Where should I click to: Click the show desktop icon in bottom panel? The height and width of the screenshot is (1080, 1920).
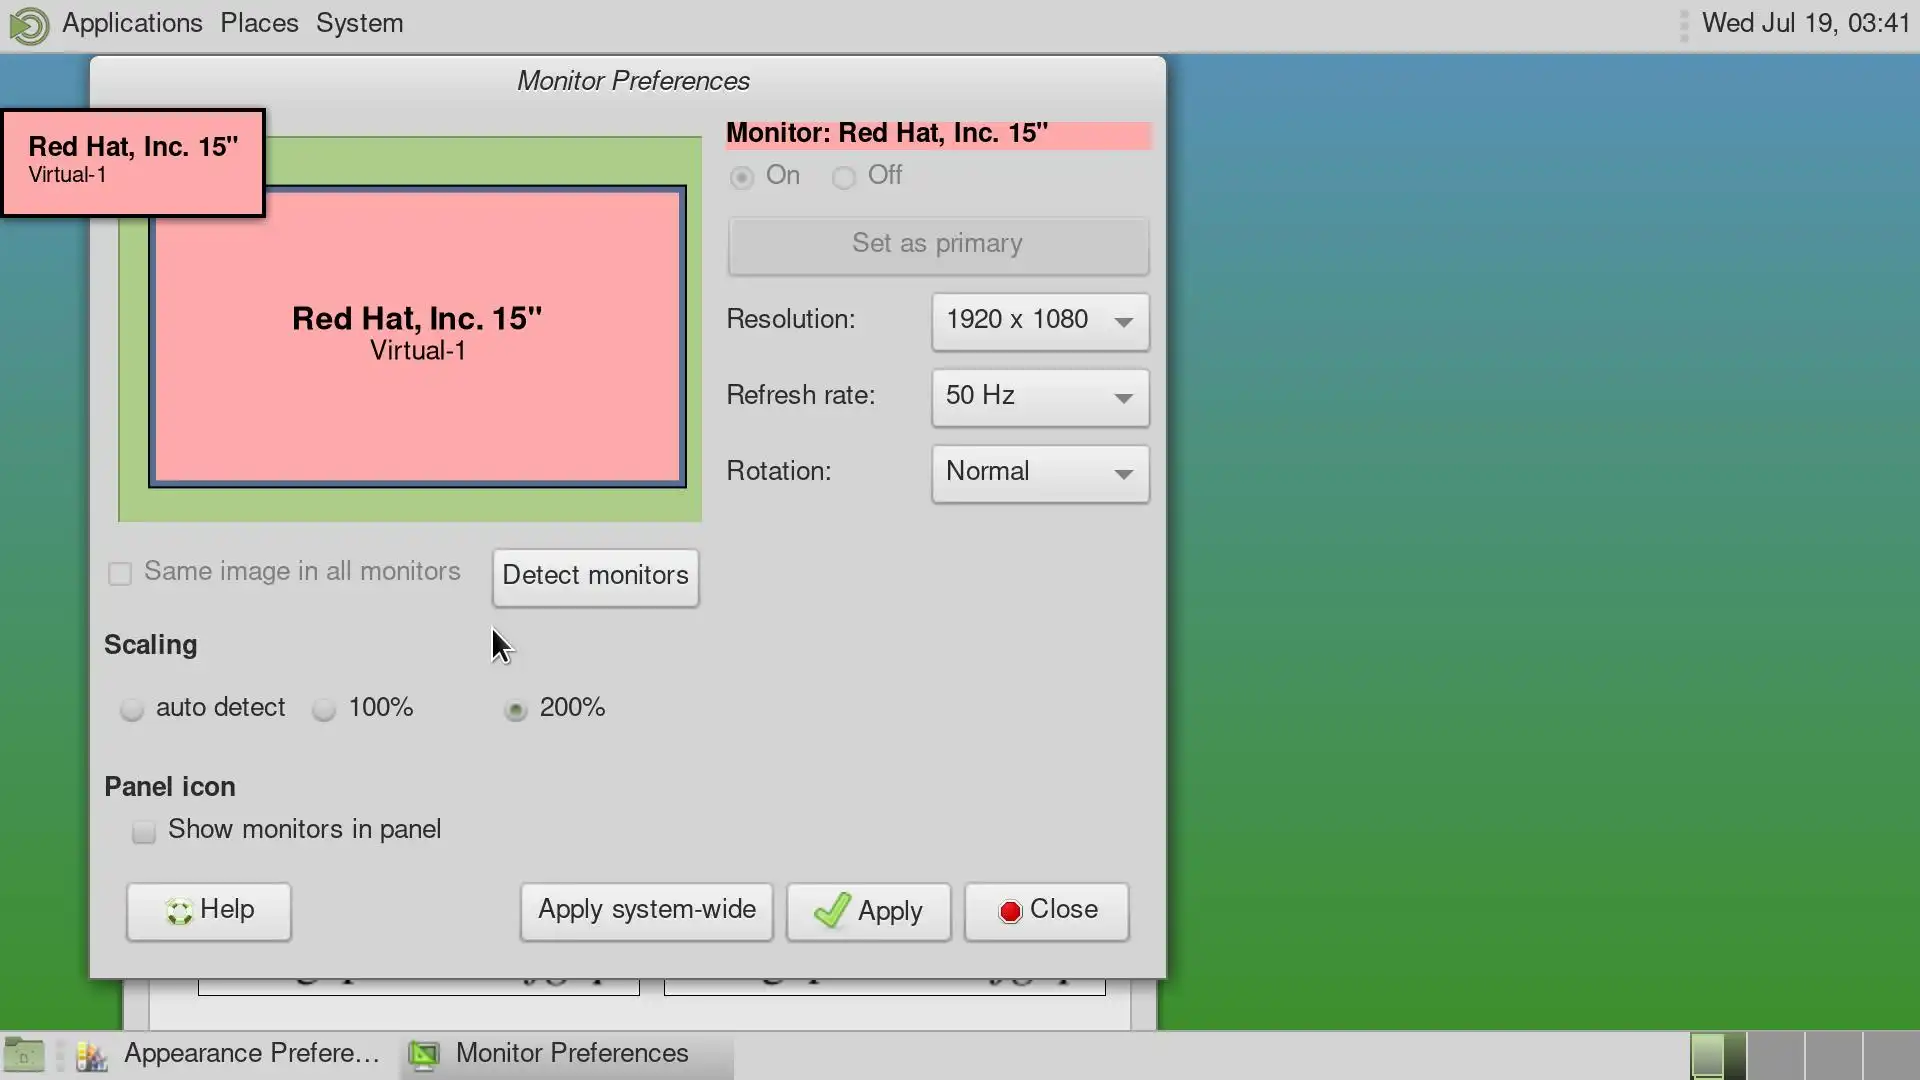[24, 1054]
